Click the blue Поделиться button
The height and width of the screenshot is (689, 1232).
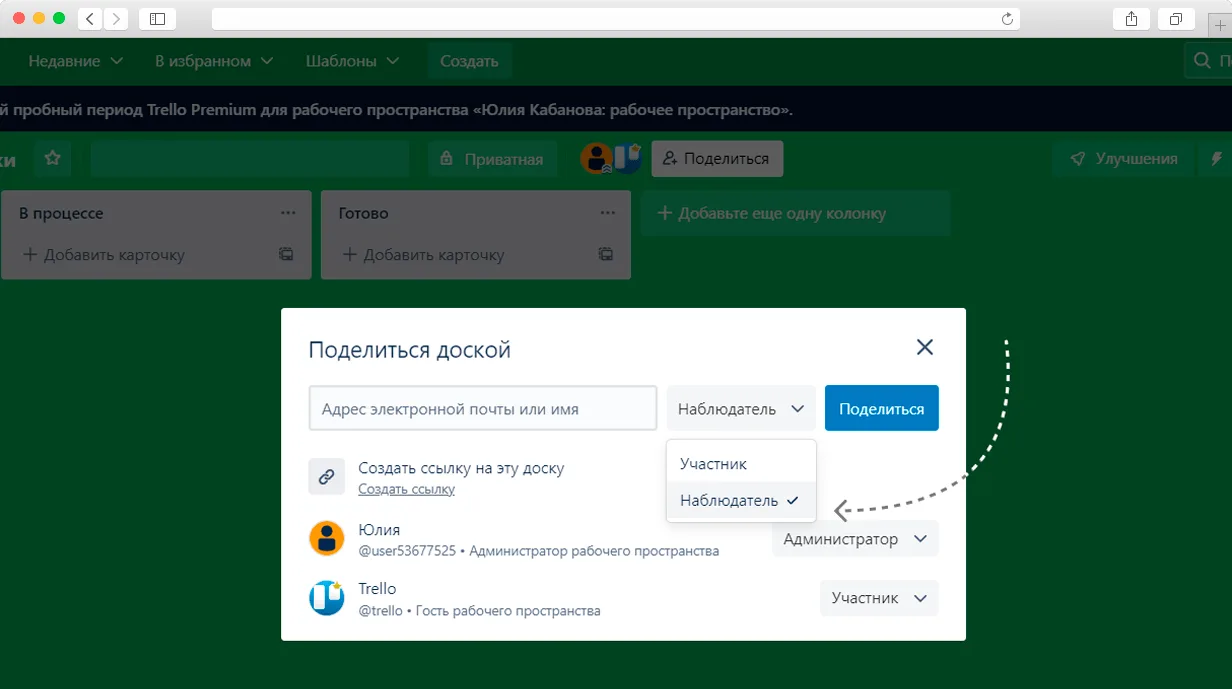coord(881,408)
